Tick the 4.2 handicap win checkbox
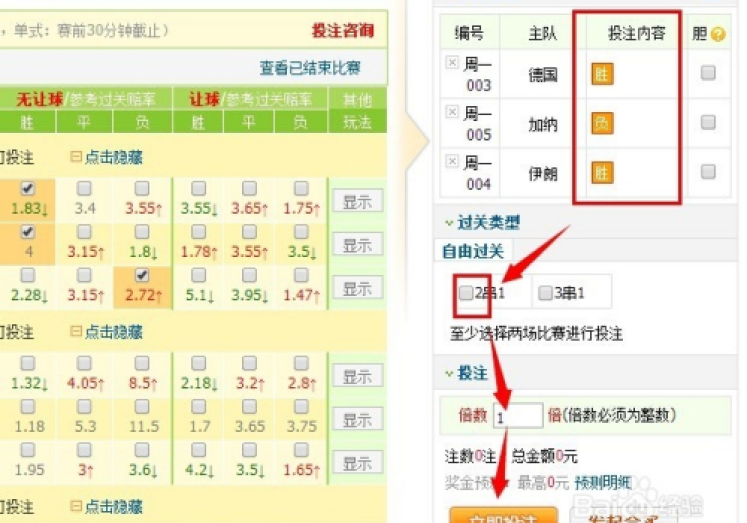 [x=199, y=450]
